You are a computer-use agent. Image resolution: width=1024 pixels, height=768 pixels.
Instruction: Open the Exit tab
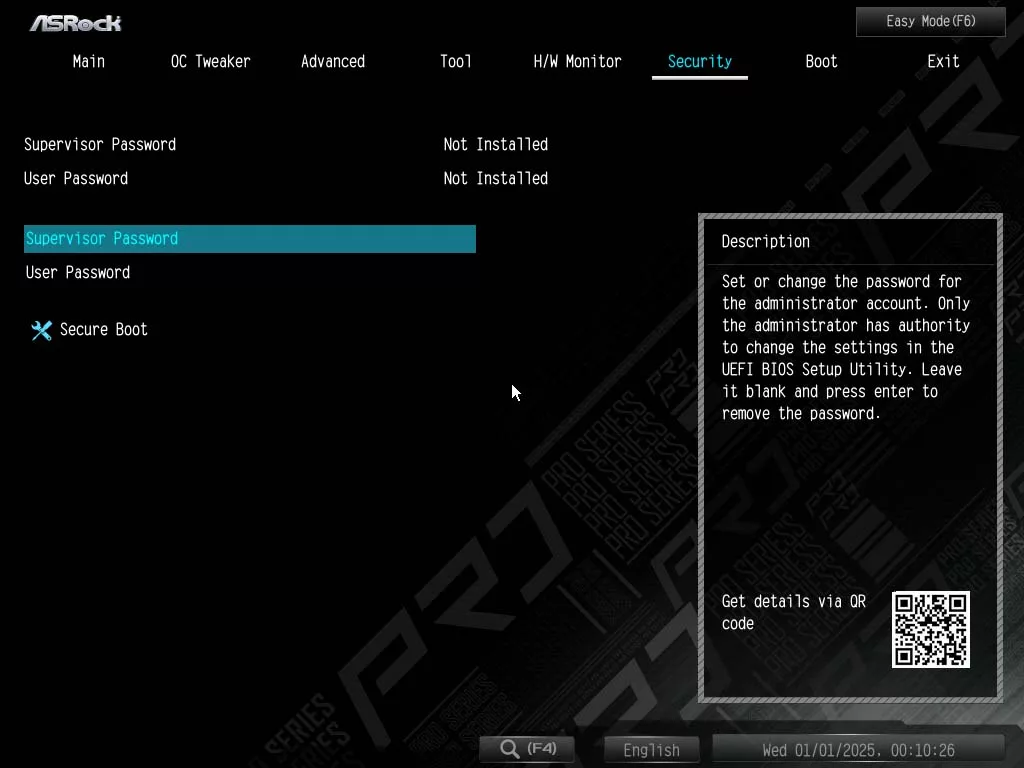943,62
